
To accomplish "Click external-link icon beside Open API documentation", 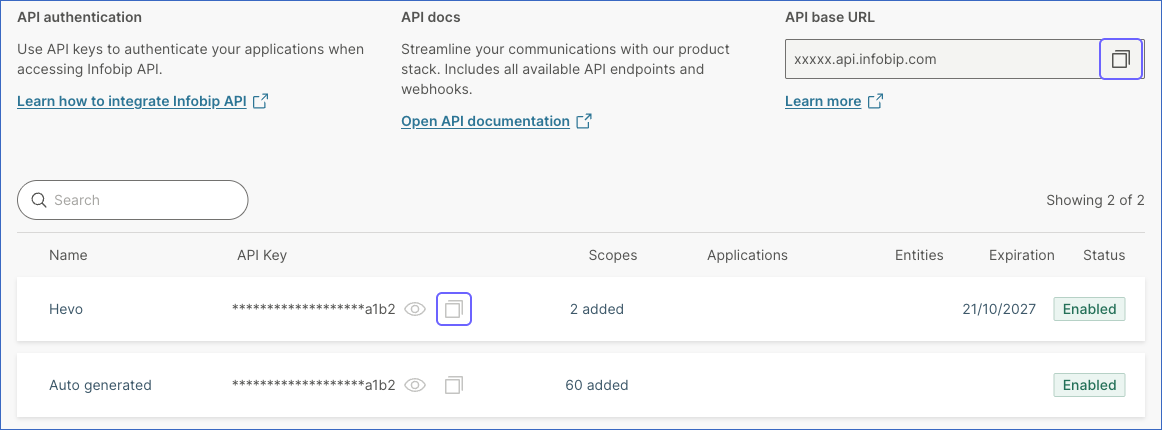I will pyautogui.click(x=584, y=121).
